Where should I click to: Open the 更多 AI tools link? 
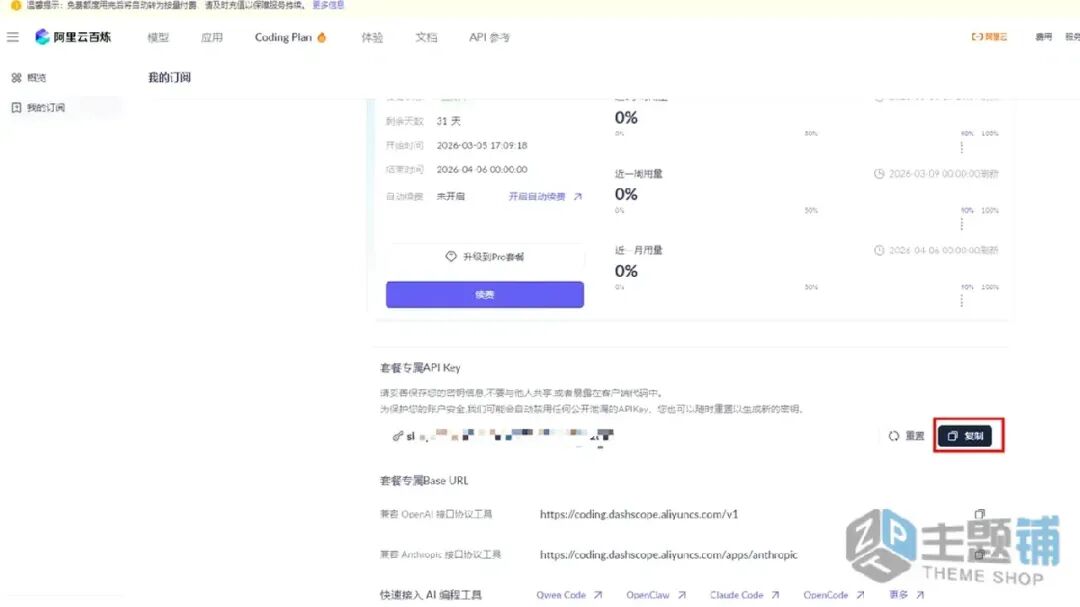898,595
